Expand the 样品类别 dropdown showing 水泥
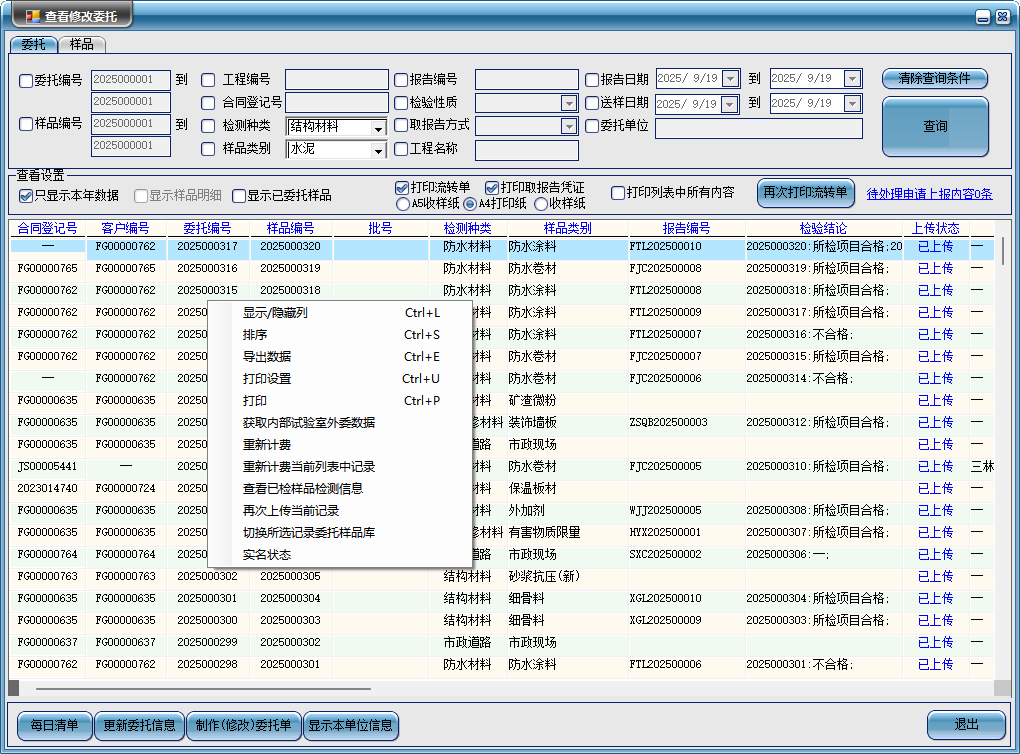Image resolution: width=1020 pixels, height=754 pixels. coord(377,151)
